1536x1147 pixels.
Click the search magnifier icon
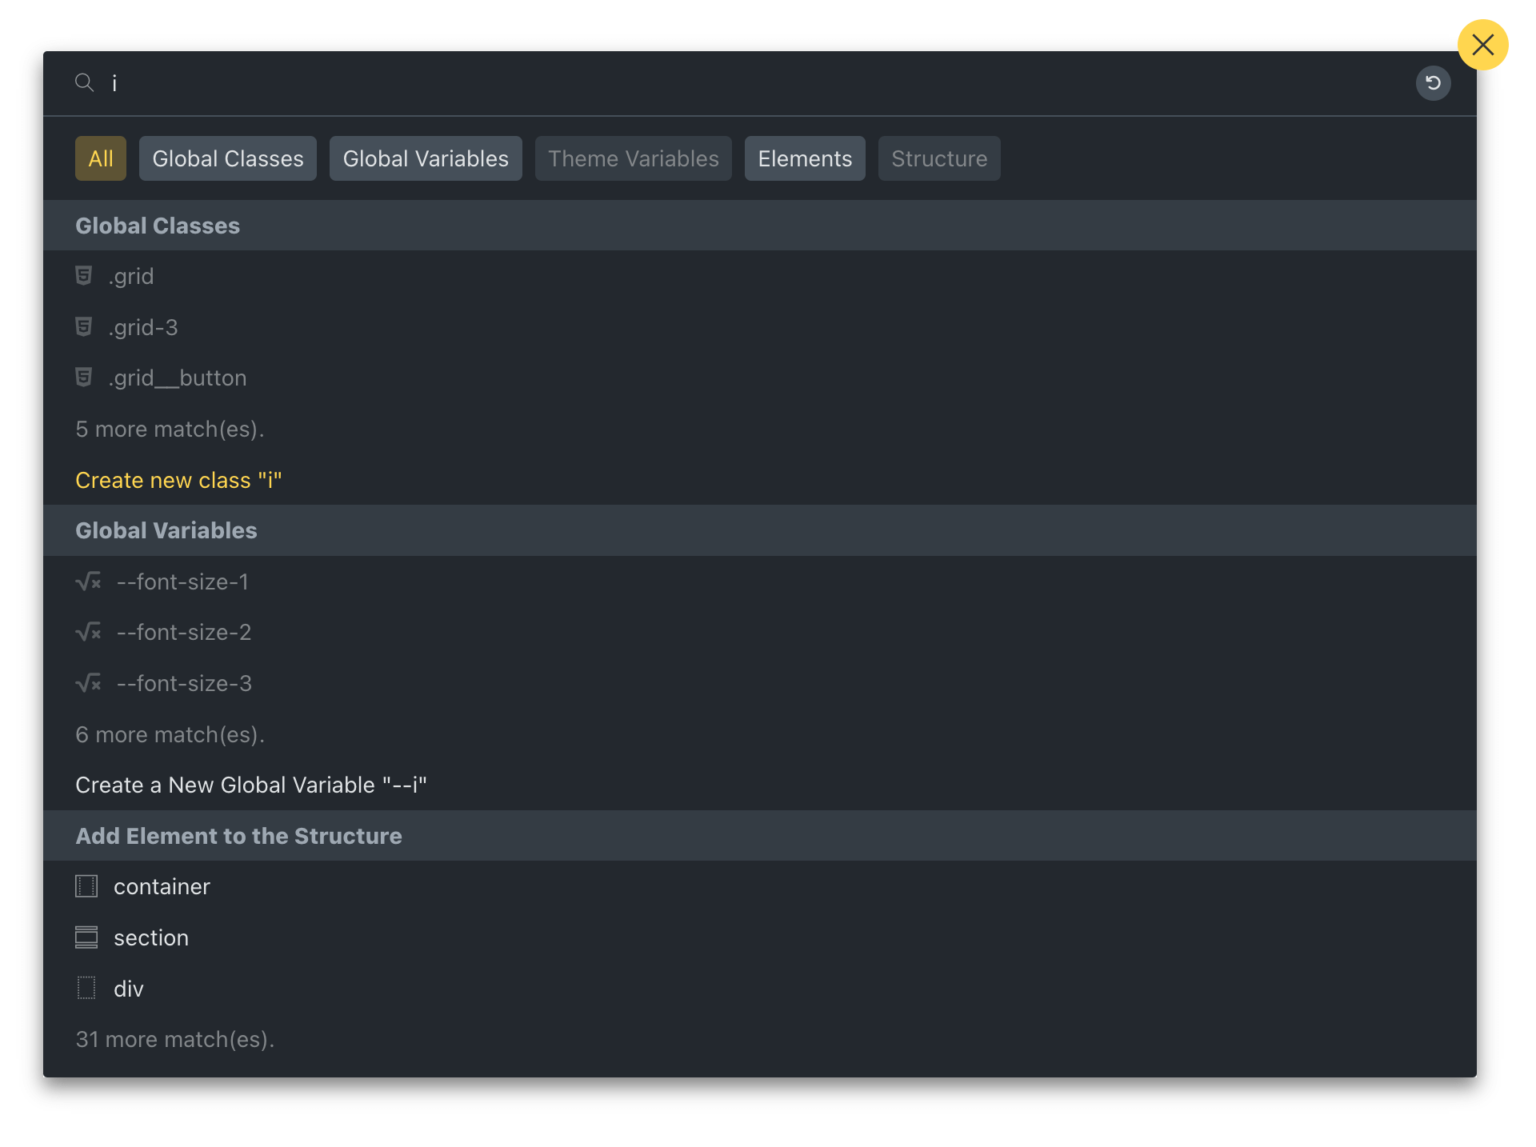[x=84, y=83]
